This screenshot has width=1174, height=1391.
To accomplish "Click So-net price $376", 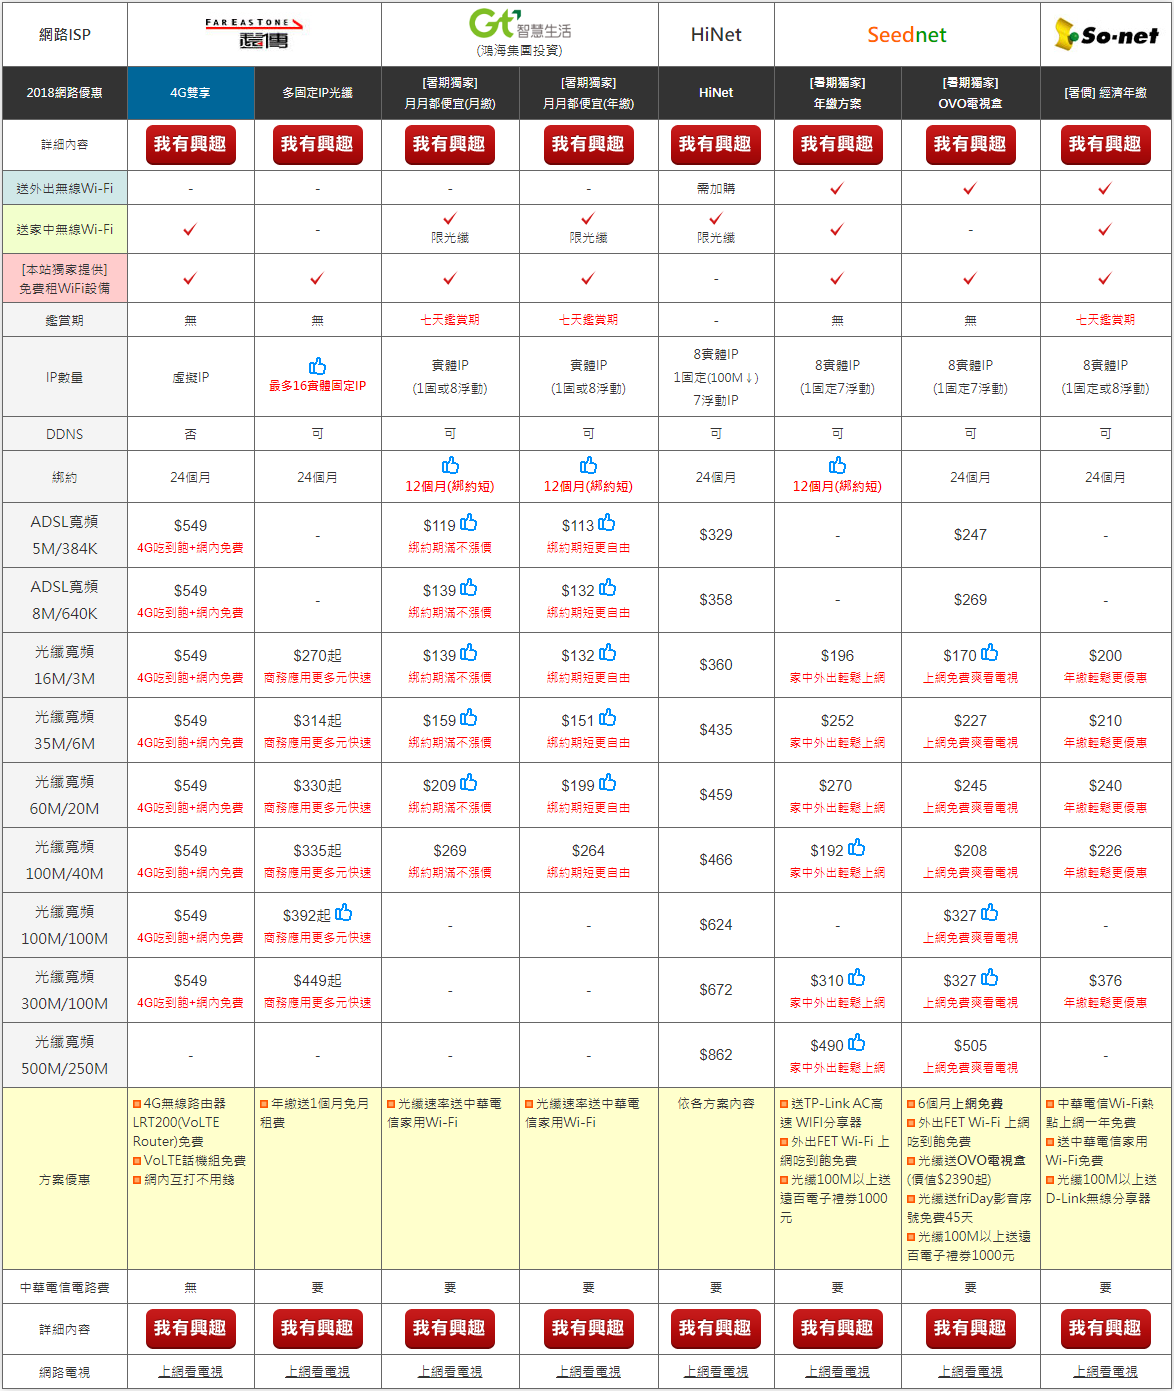I will tap(1105, 981).
